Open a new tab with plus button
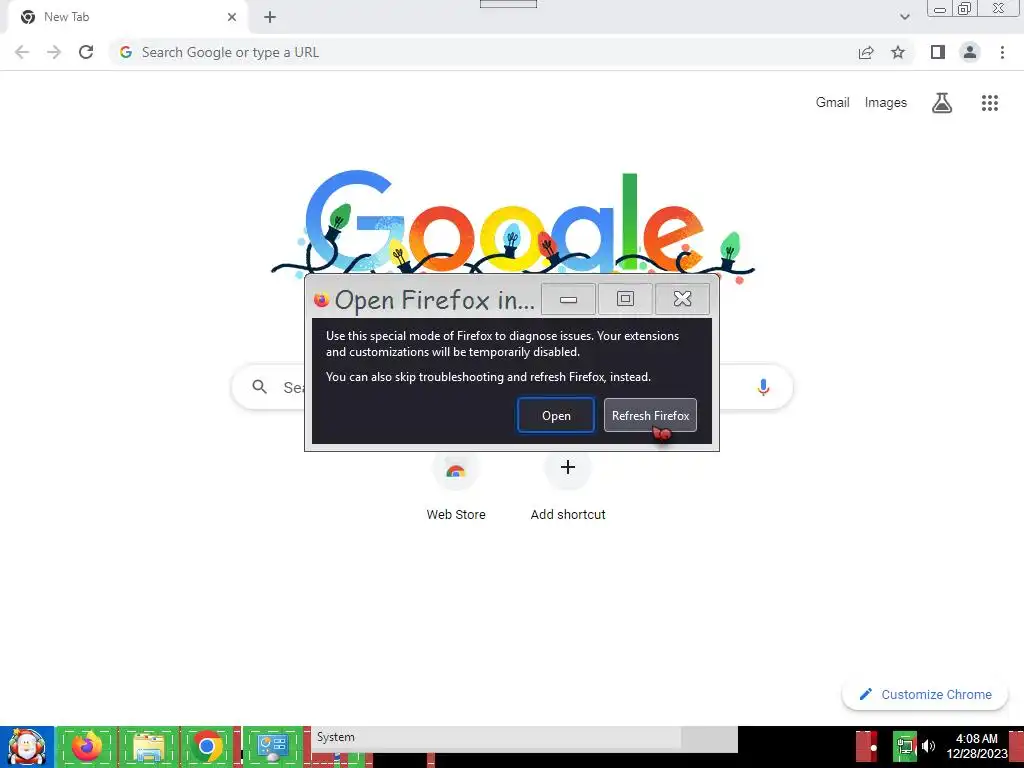Screen dimensions: 1024x768 pos(270,17)
